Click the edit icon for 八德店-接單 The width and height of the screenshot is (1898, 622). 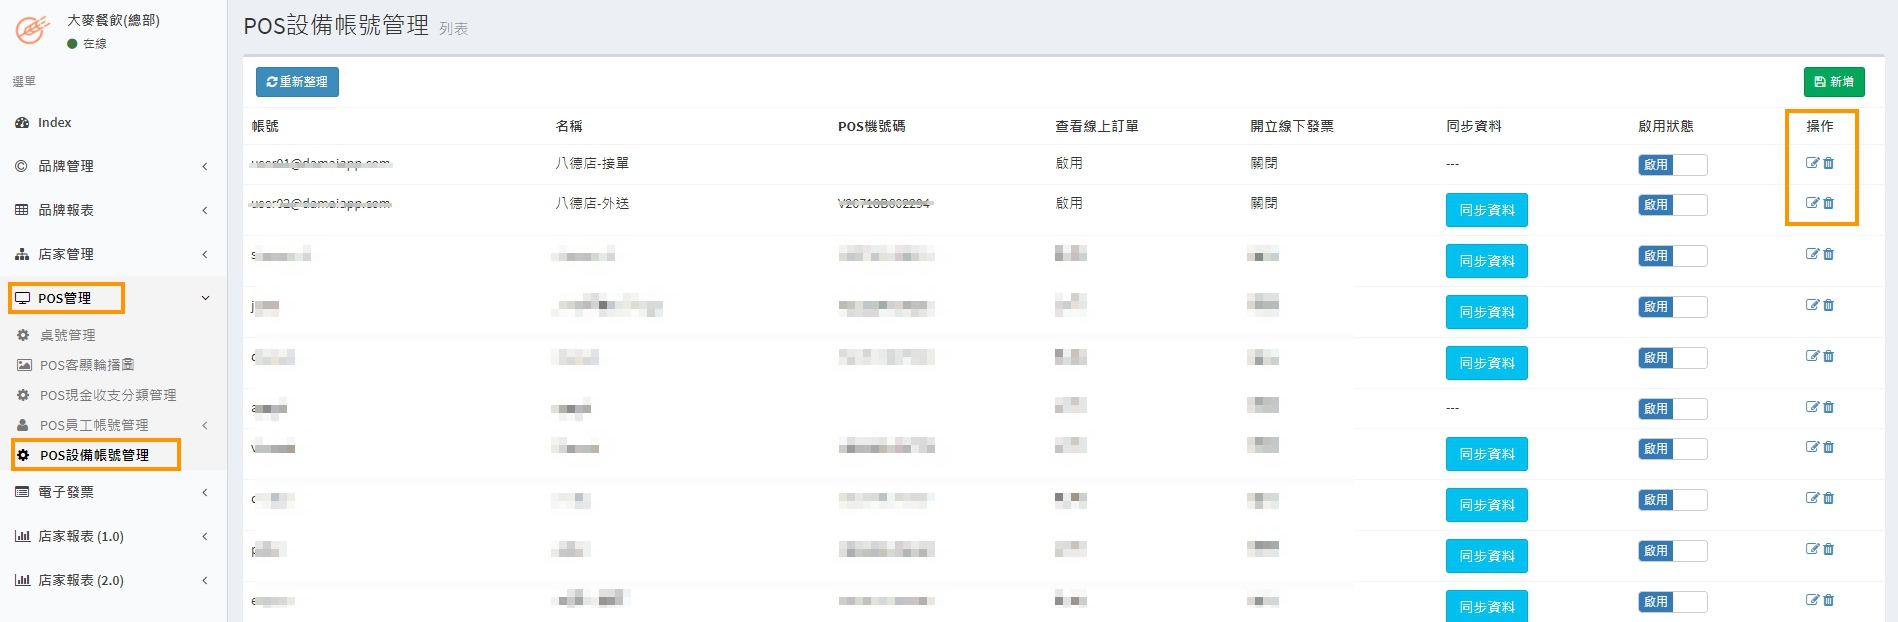coord(1811,163)
